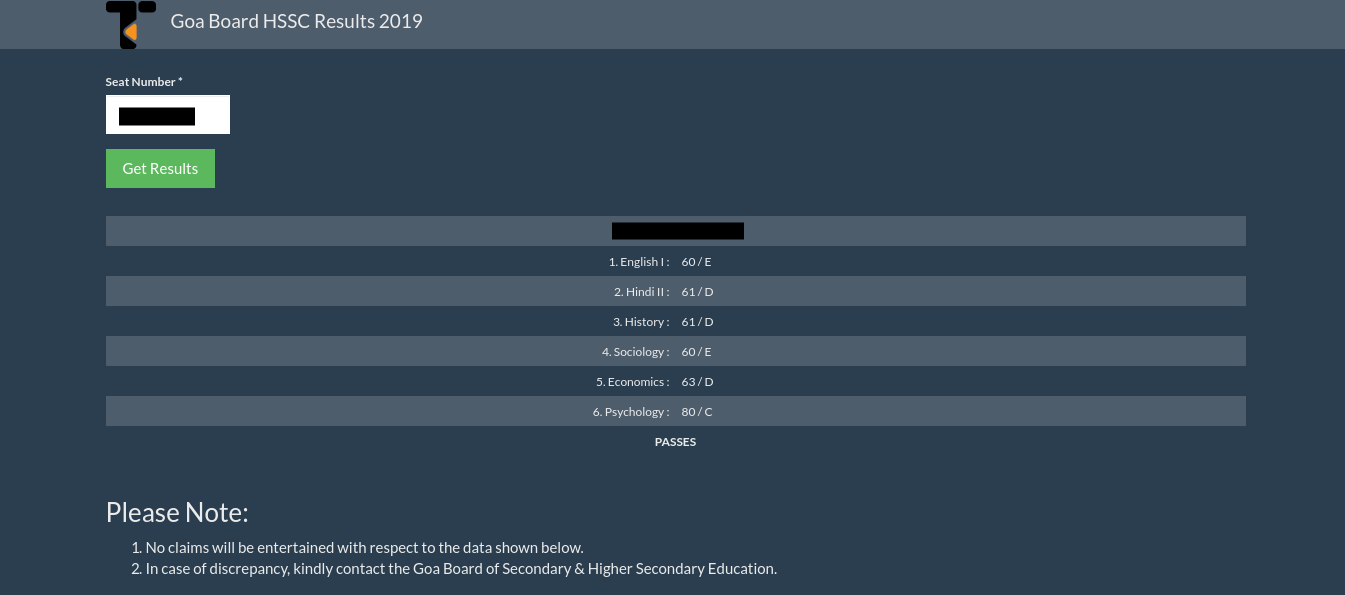Click the Please Note heading
Image resolution: width=1345 pixels, height=595 pixels.
177,512
